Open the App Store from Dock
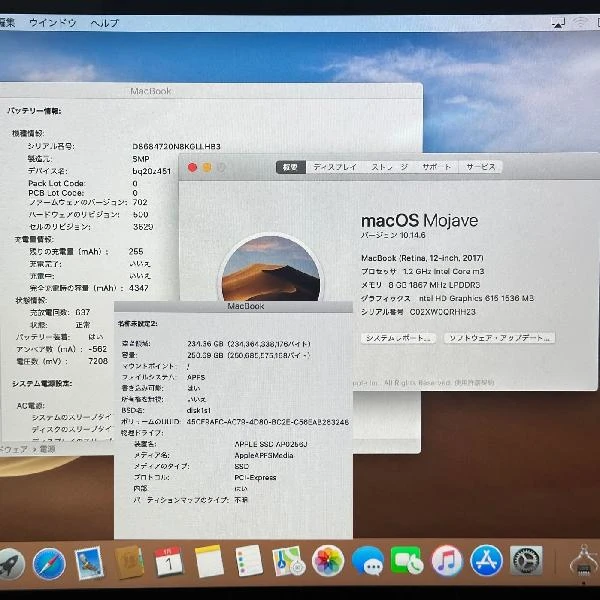The image size is (600, 600). coord(486,561)
